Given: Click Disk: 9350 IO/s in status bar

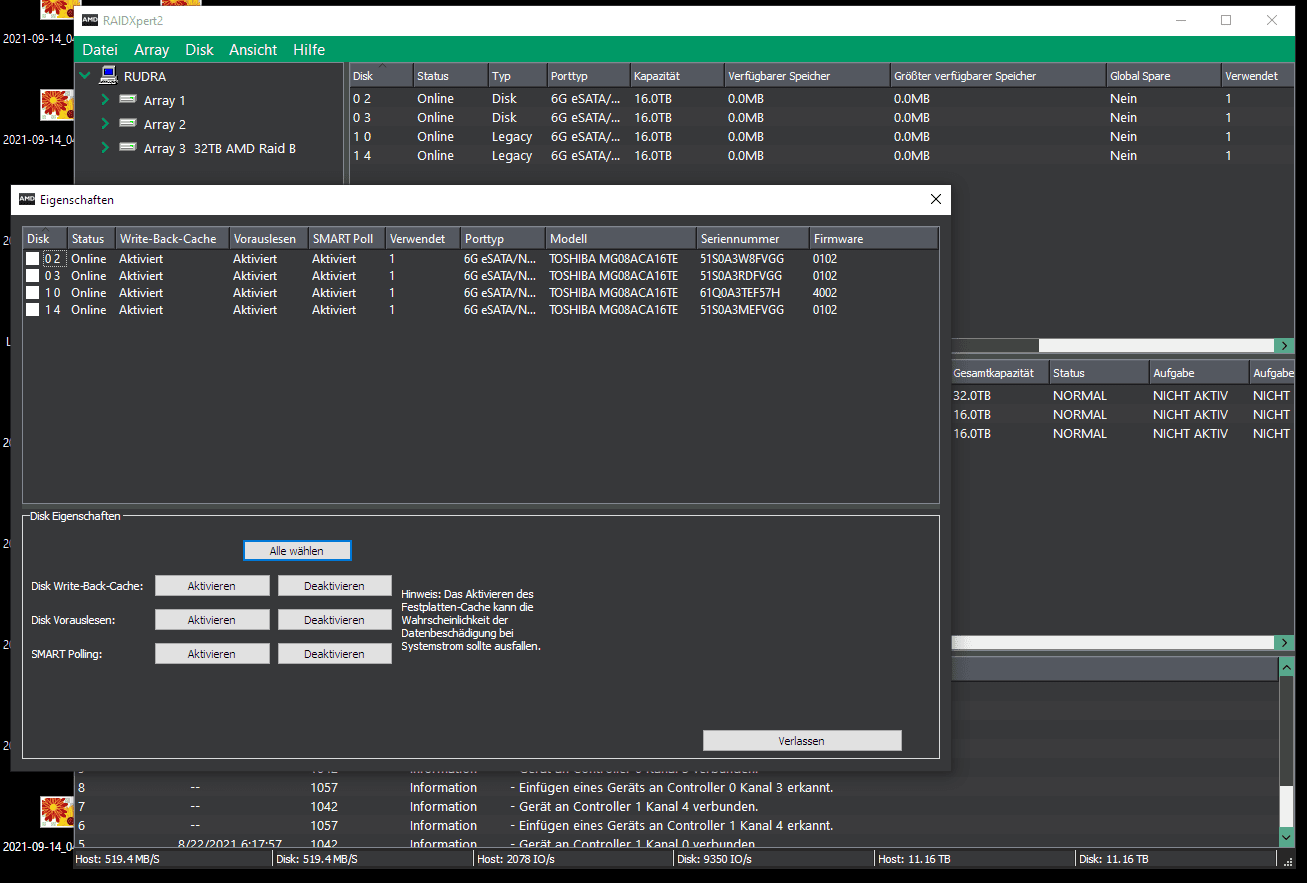Looking at the screenshot, I should coord(714,859).
